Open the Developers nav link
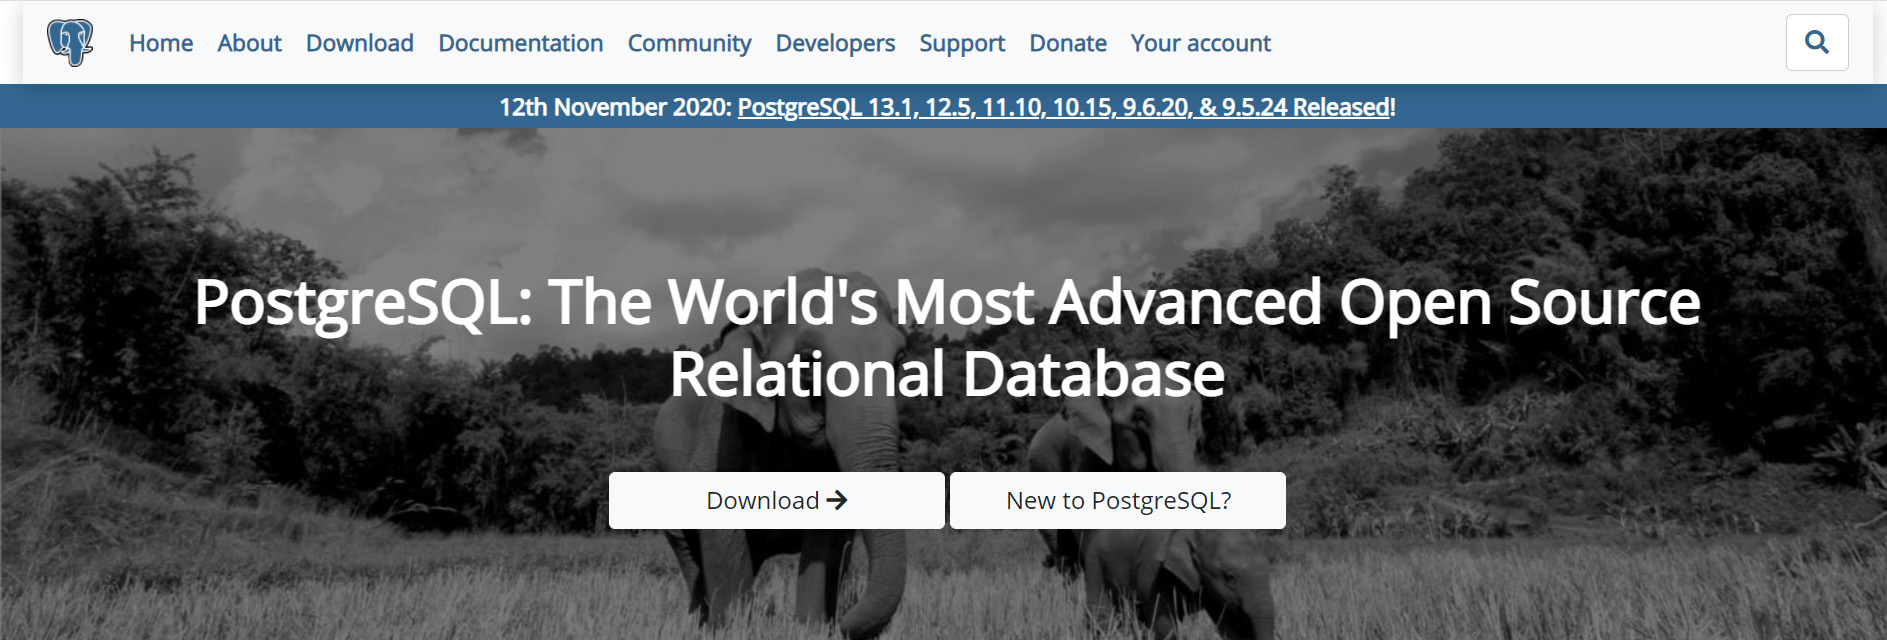This screenshot has width=1887, height=640. pos(835,43)
